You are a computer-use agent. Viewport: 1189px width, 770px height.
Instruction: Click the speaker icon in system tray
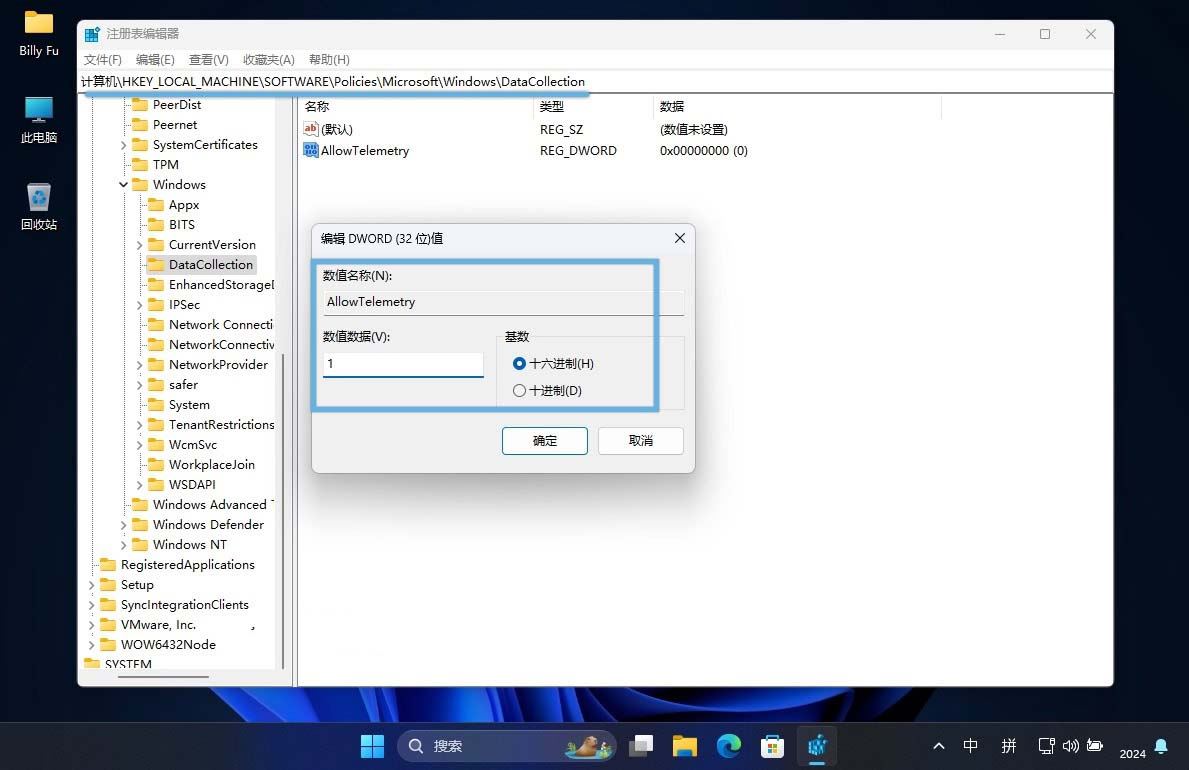tap(1071, 746)
